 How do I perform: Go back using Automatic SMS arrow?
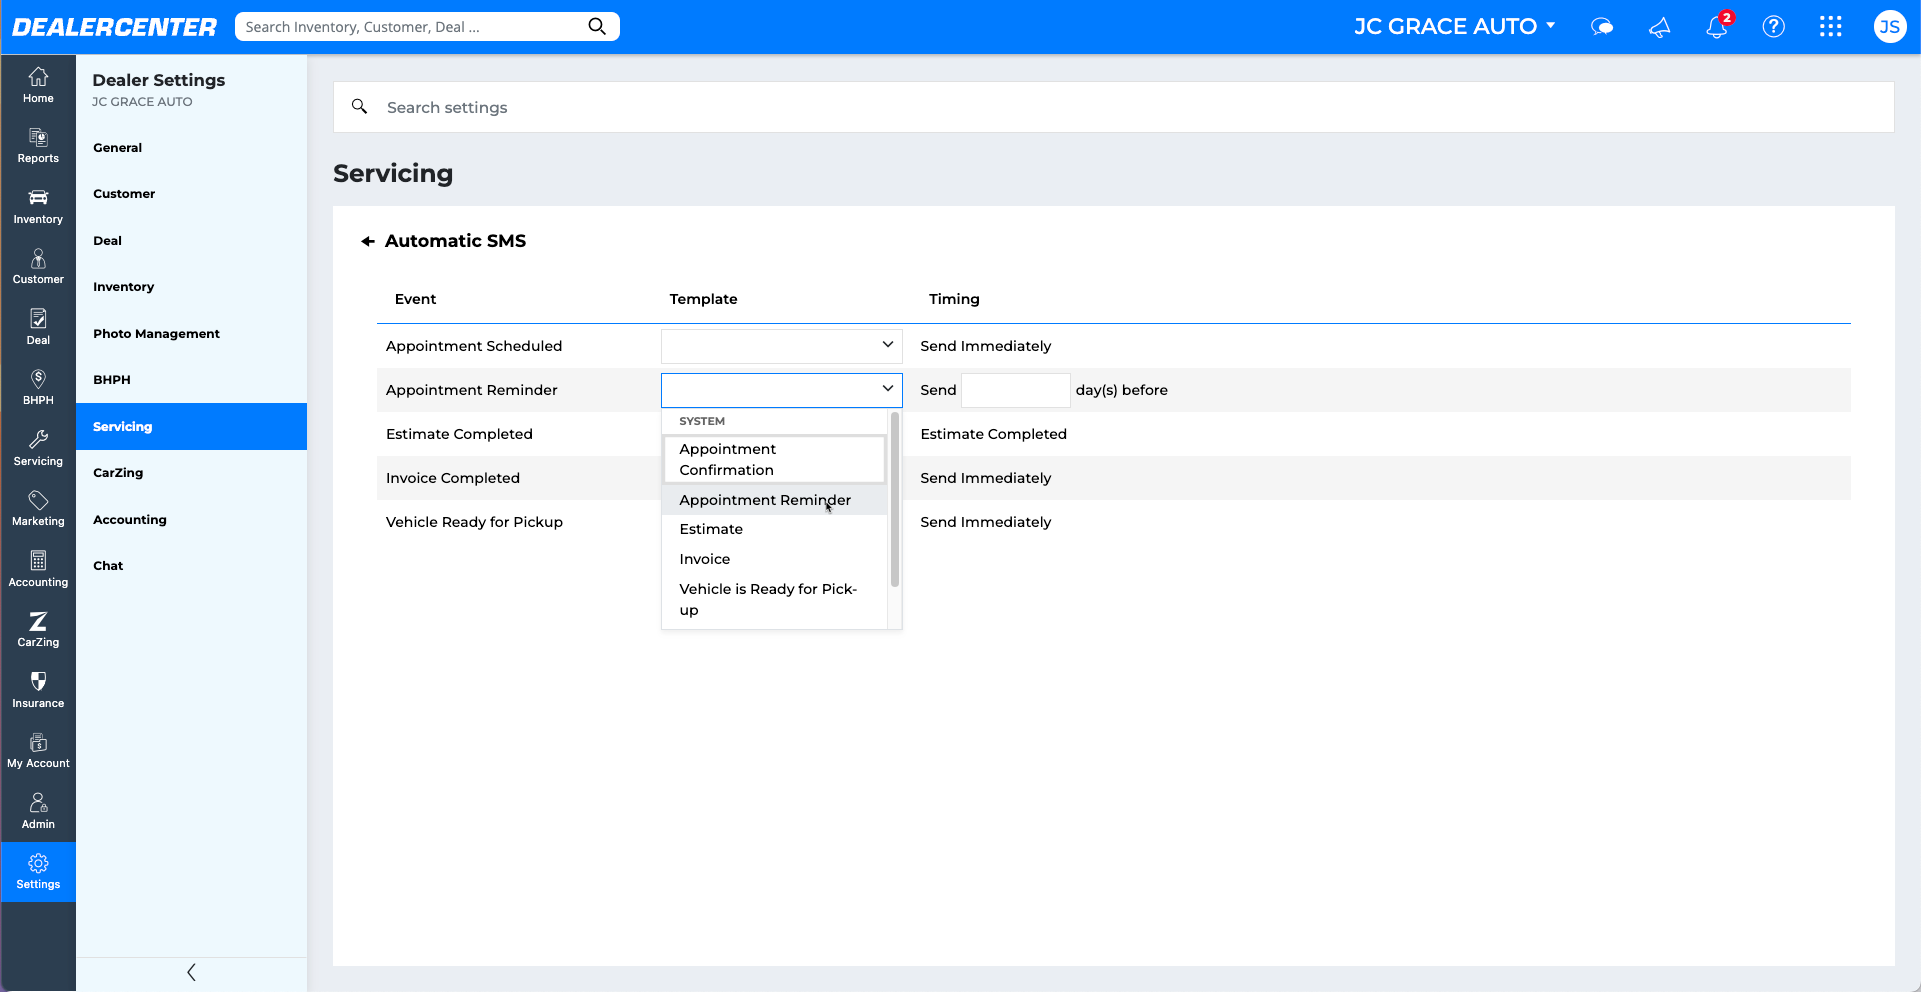(368, 241)
